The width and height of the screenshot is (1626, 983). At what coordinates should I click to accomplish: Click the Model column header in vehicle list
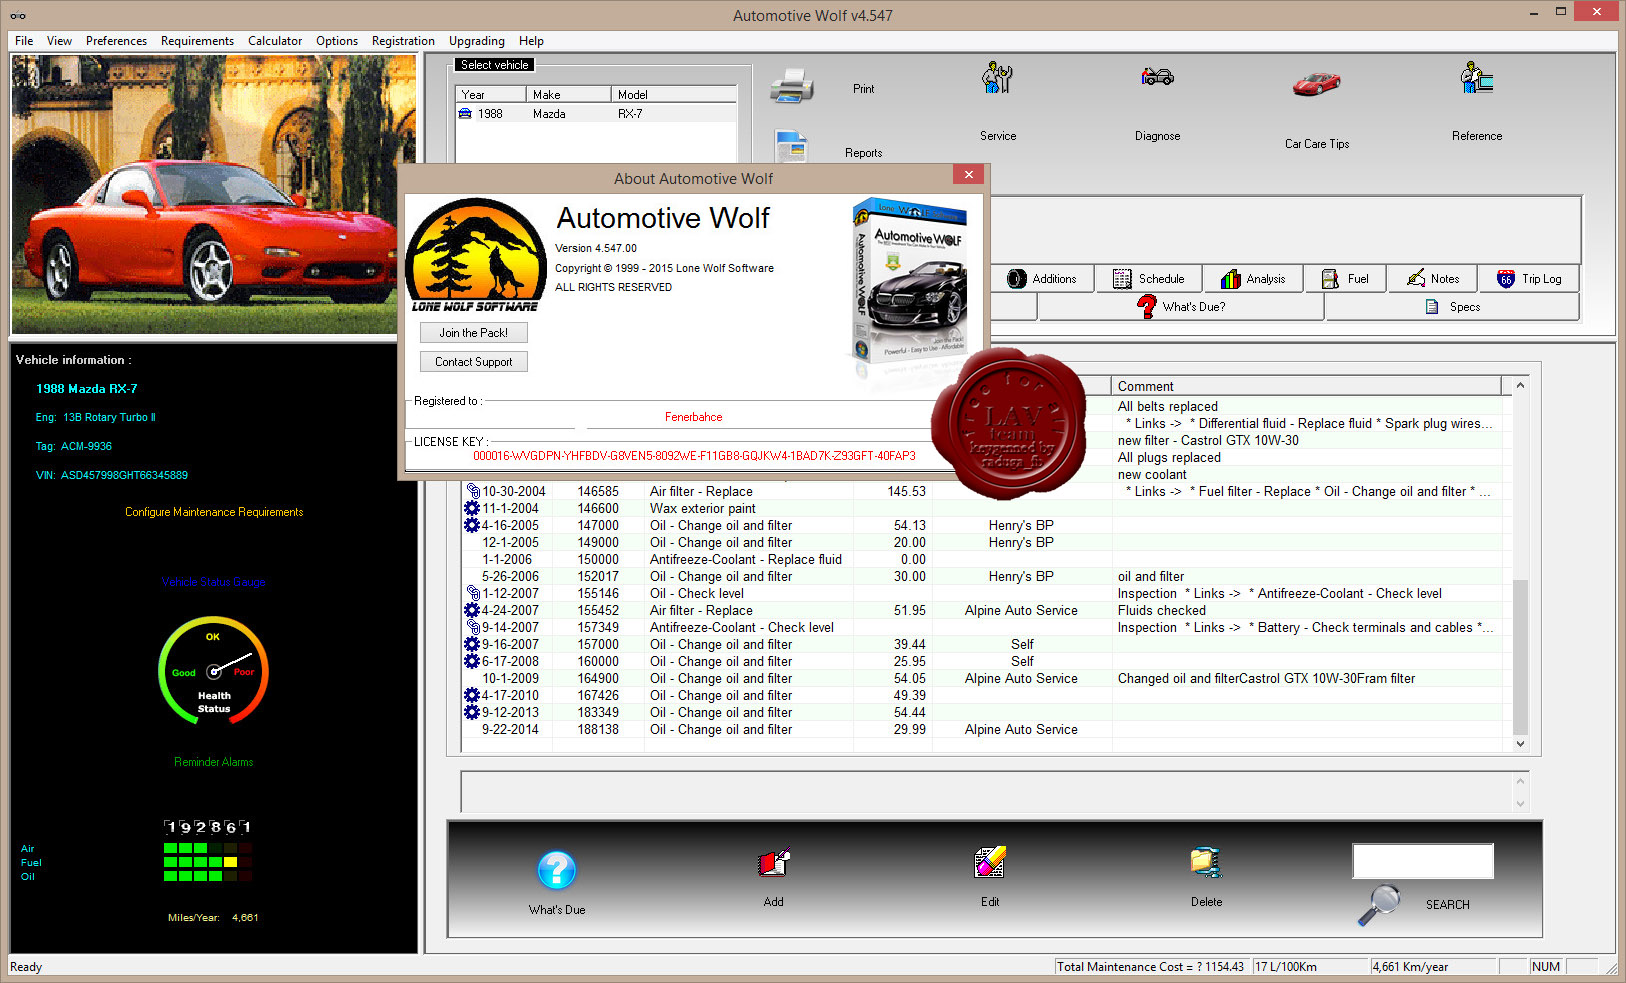pyautogui.click(x=674, y=95)
